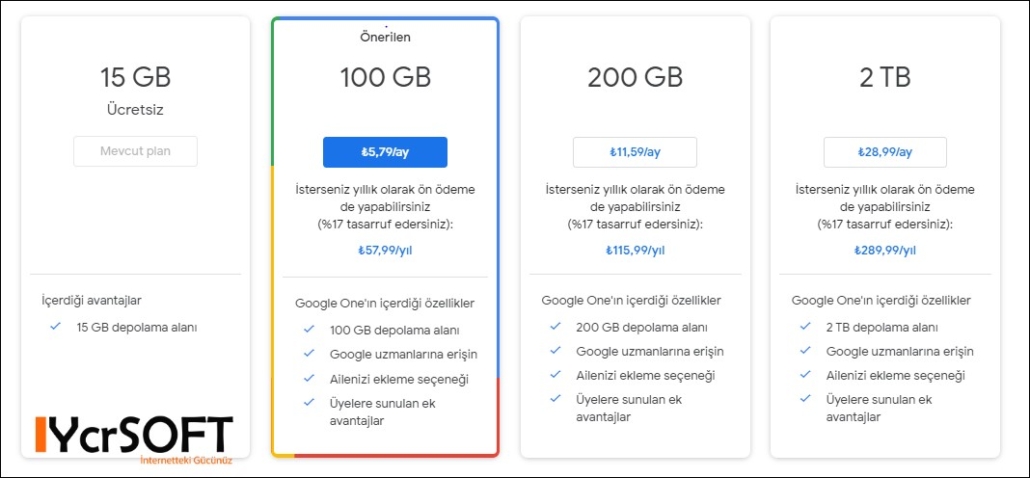The width and height of the screenshot is (1030, 478).
Task: Click Google uzmanlarına erişin text in 2 TB card
Action: [x=899, y=351]
